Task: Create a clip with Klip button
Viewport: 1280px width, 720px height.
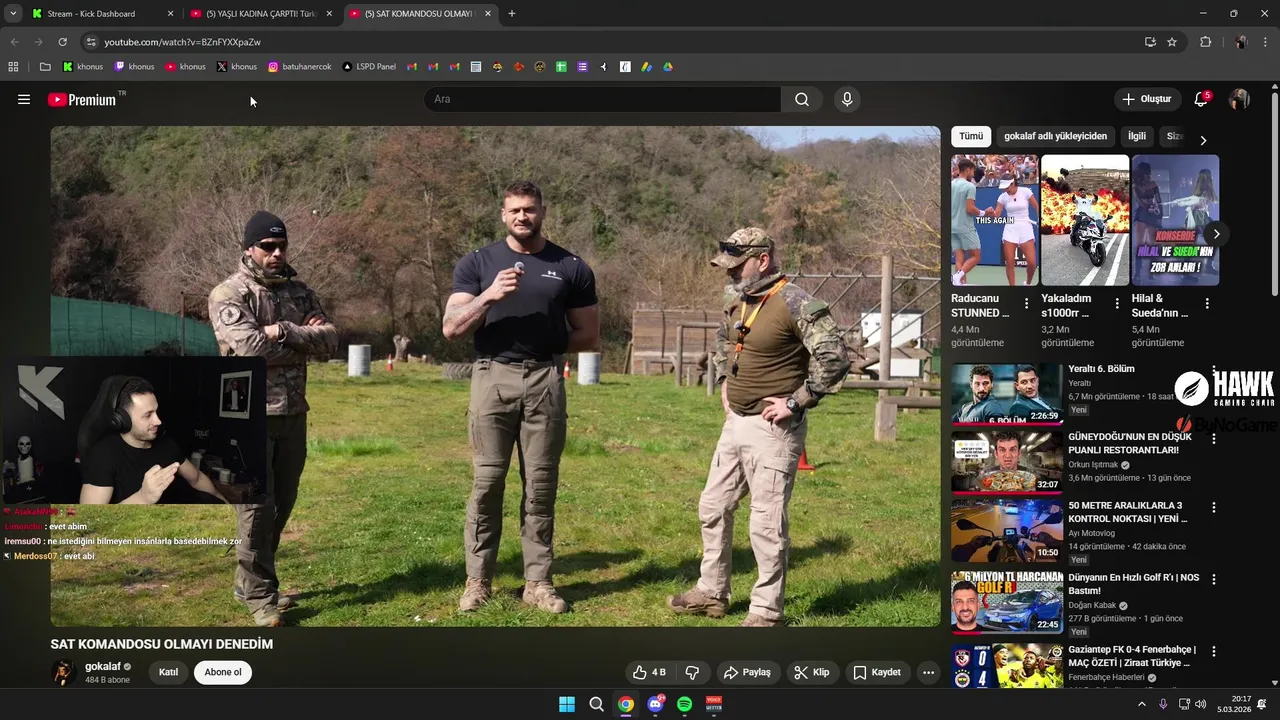Action: click(x=811, y=672)
